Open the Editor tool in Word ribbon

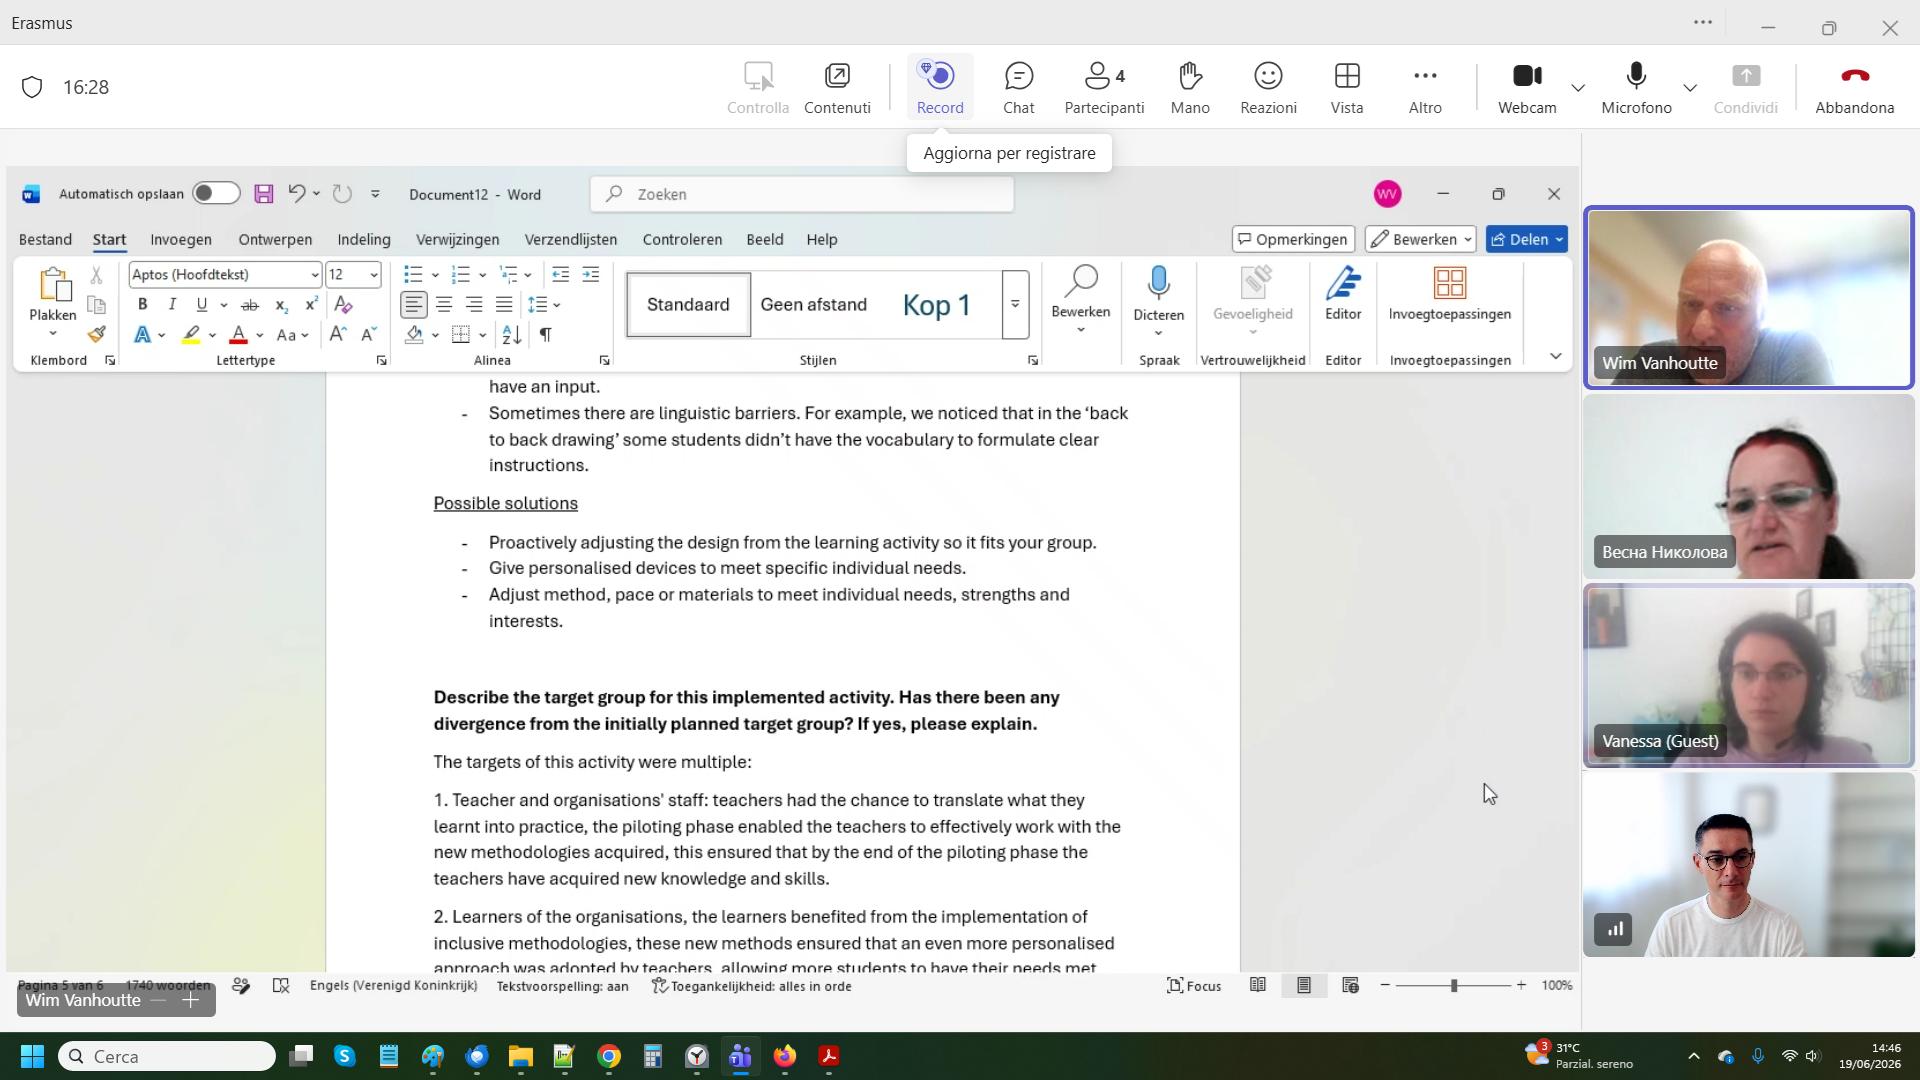pos(1343,293)
